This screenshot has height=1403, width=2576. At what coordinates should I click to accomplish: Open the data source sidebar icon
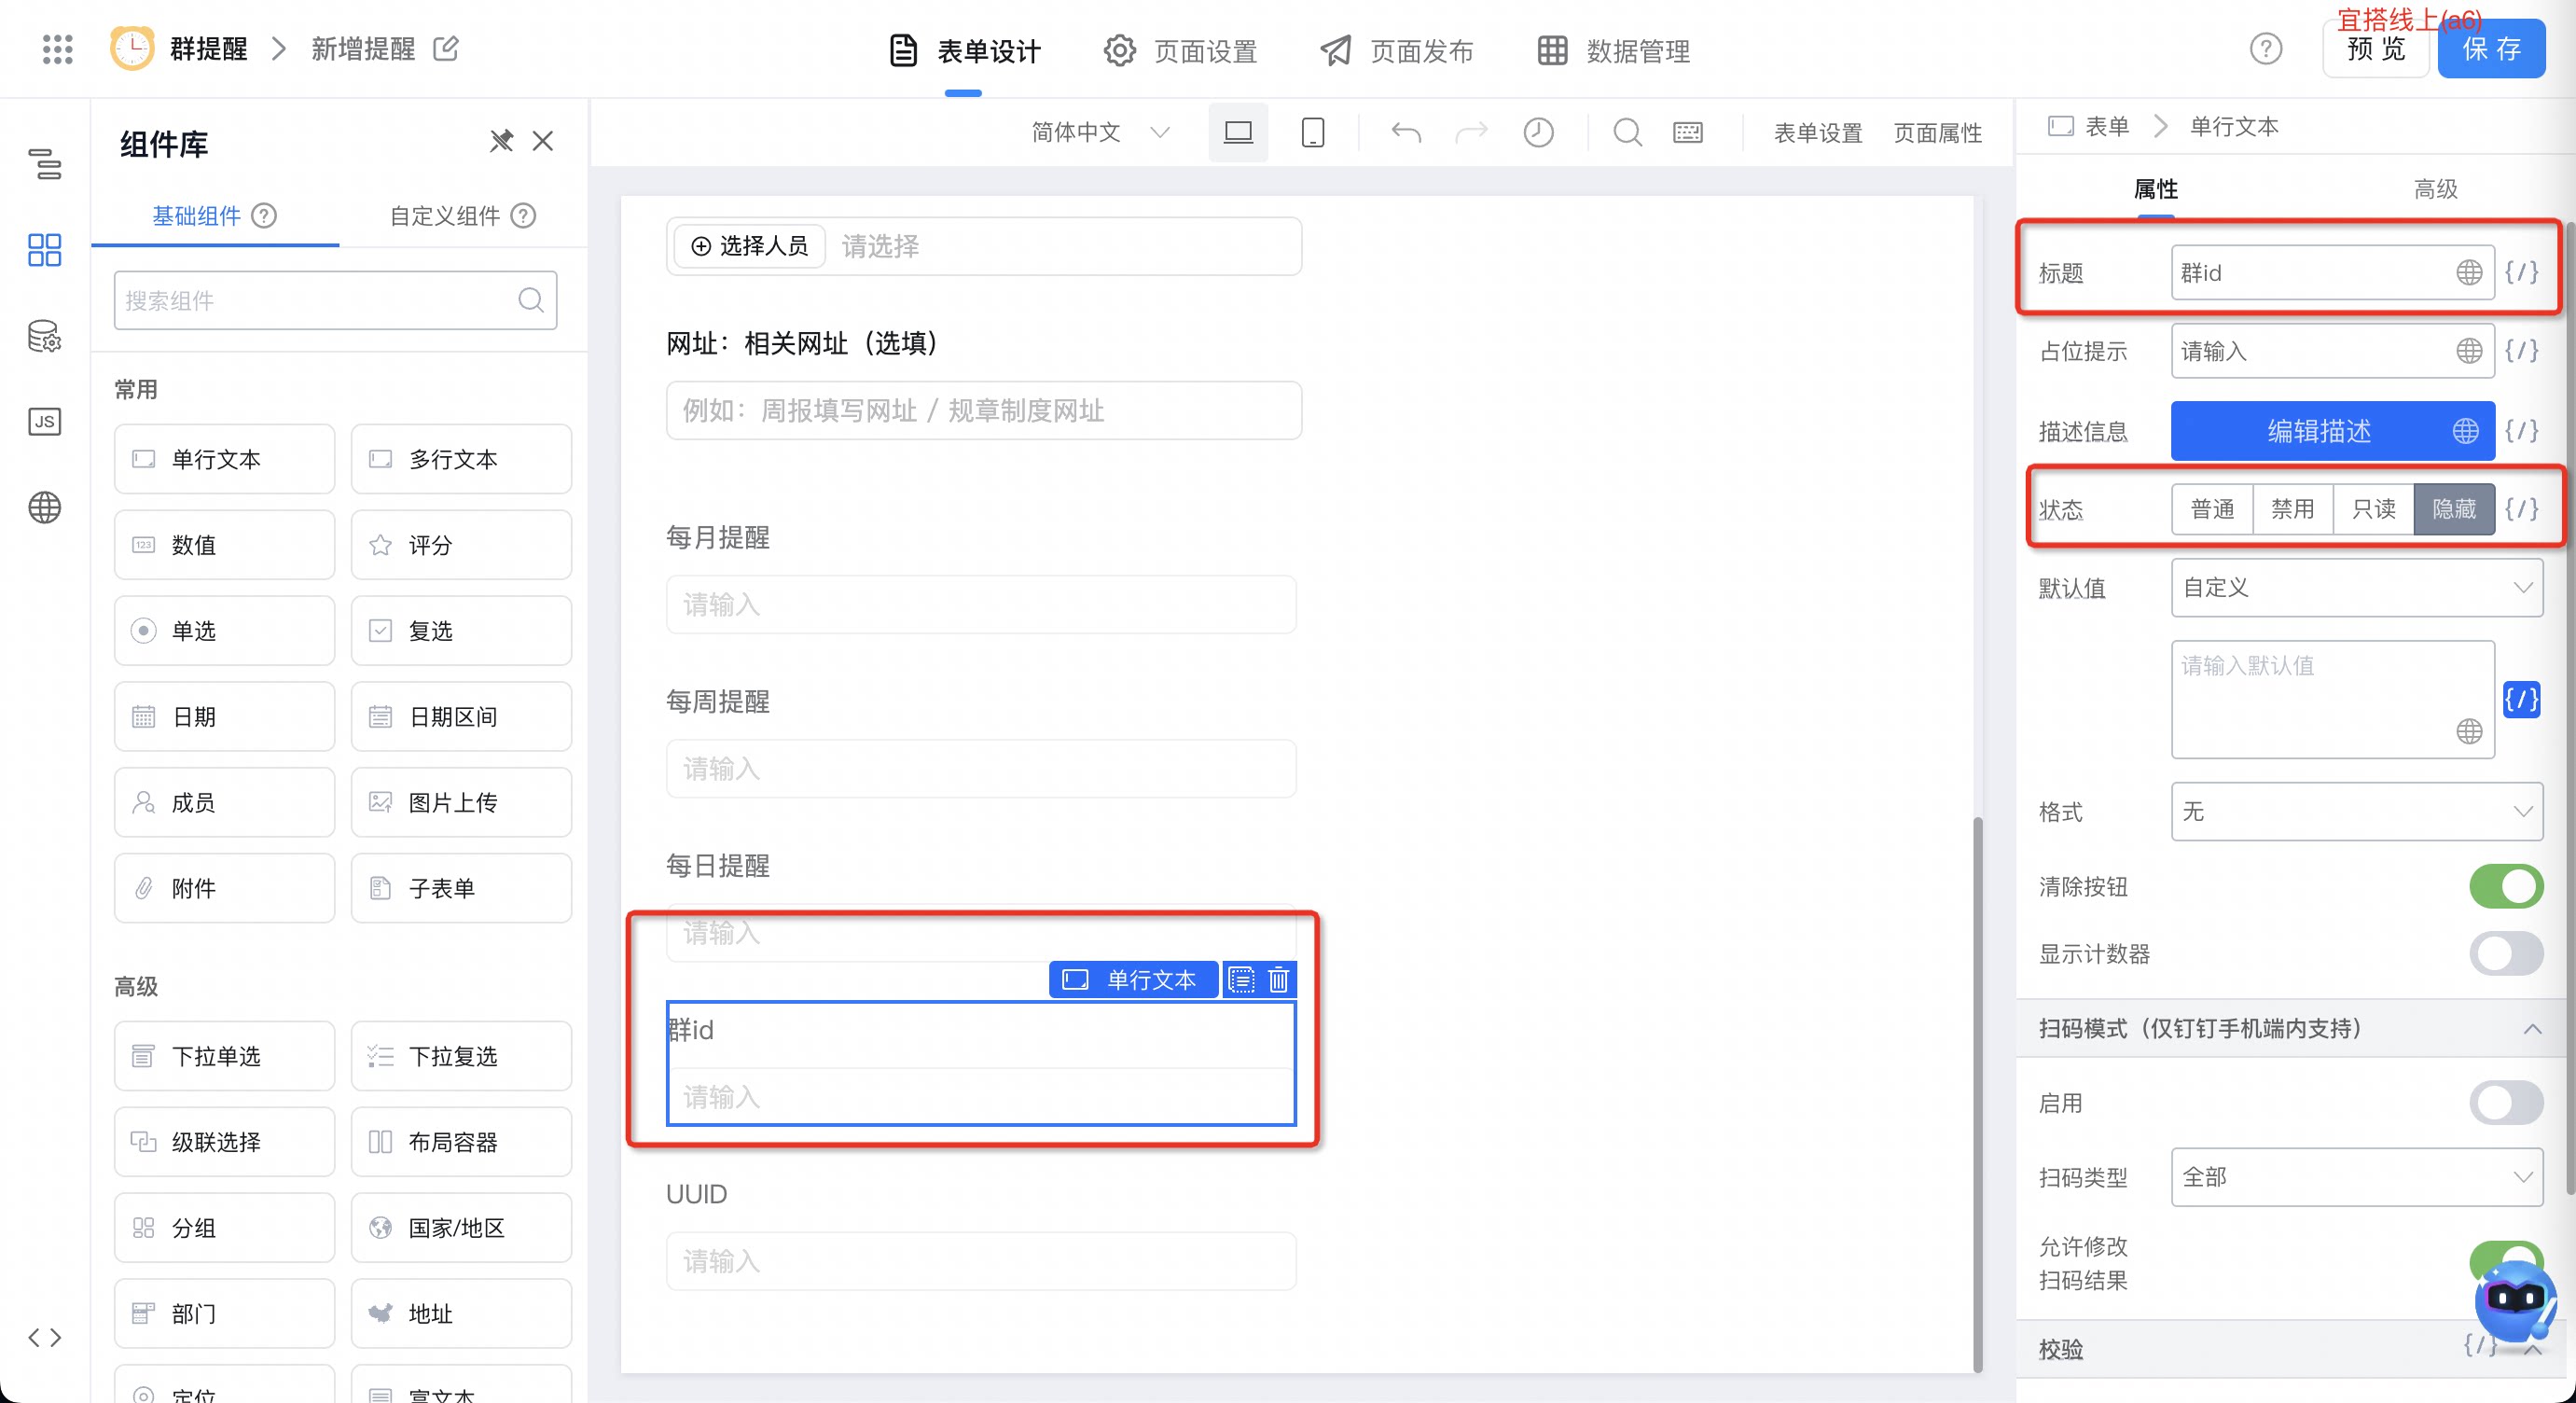(x=45, y=336)
